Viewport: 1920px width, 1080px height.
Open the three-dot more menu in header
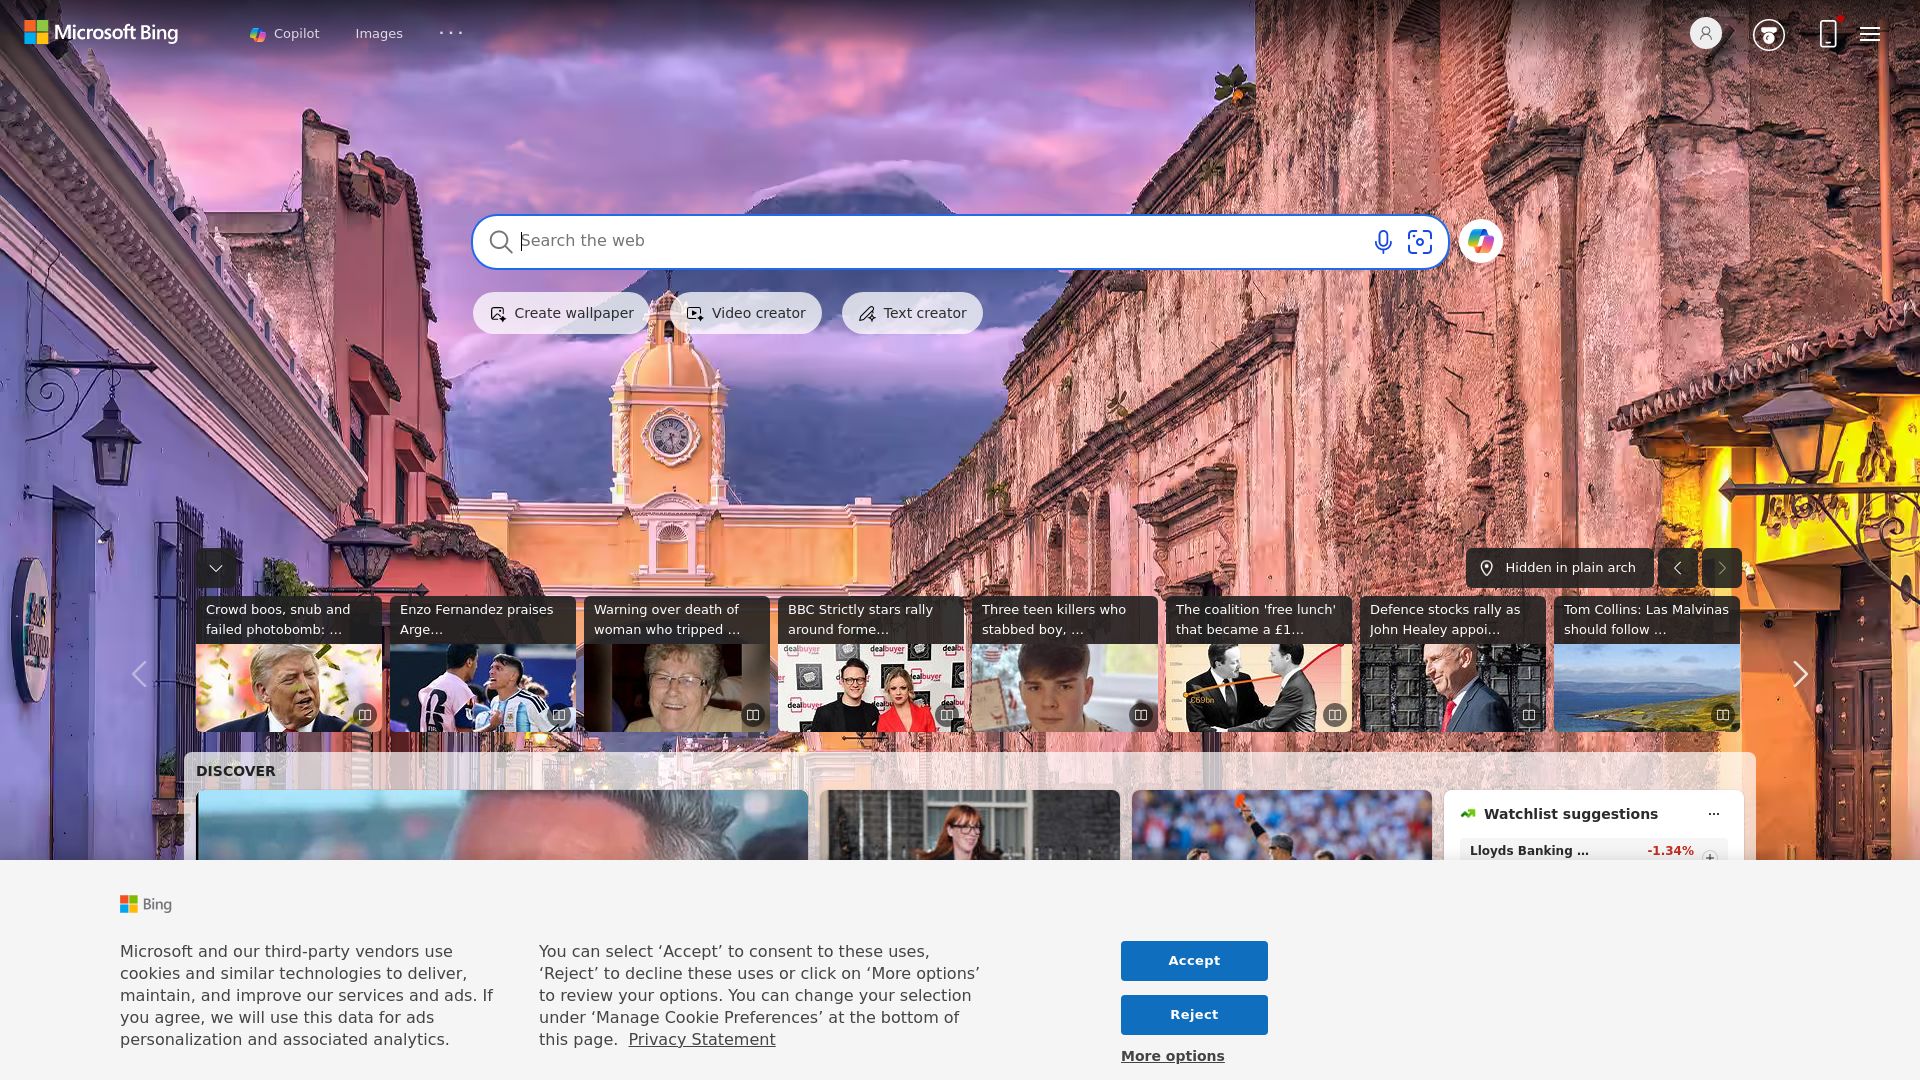coord(451,33)
